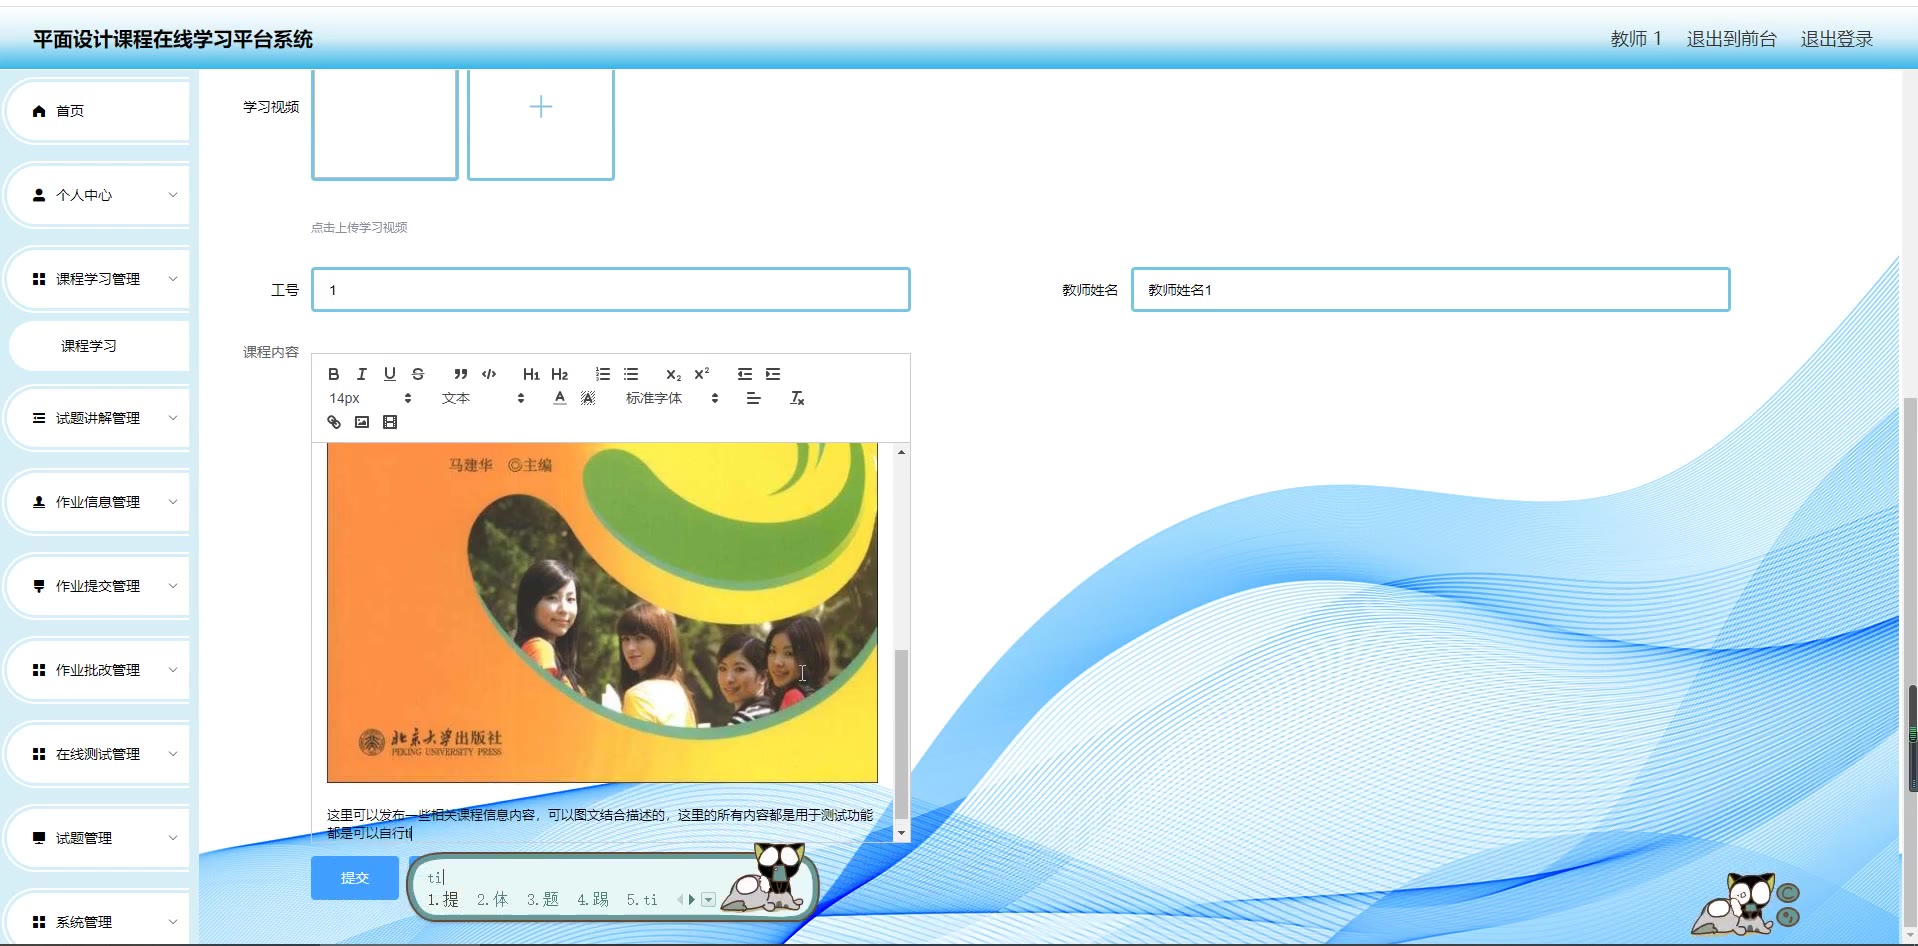Open the uploaded 学习视频 thumbnail box
Screen dimensions: 1918x946
click(385, 124)
